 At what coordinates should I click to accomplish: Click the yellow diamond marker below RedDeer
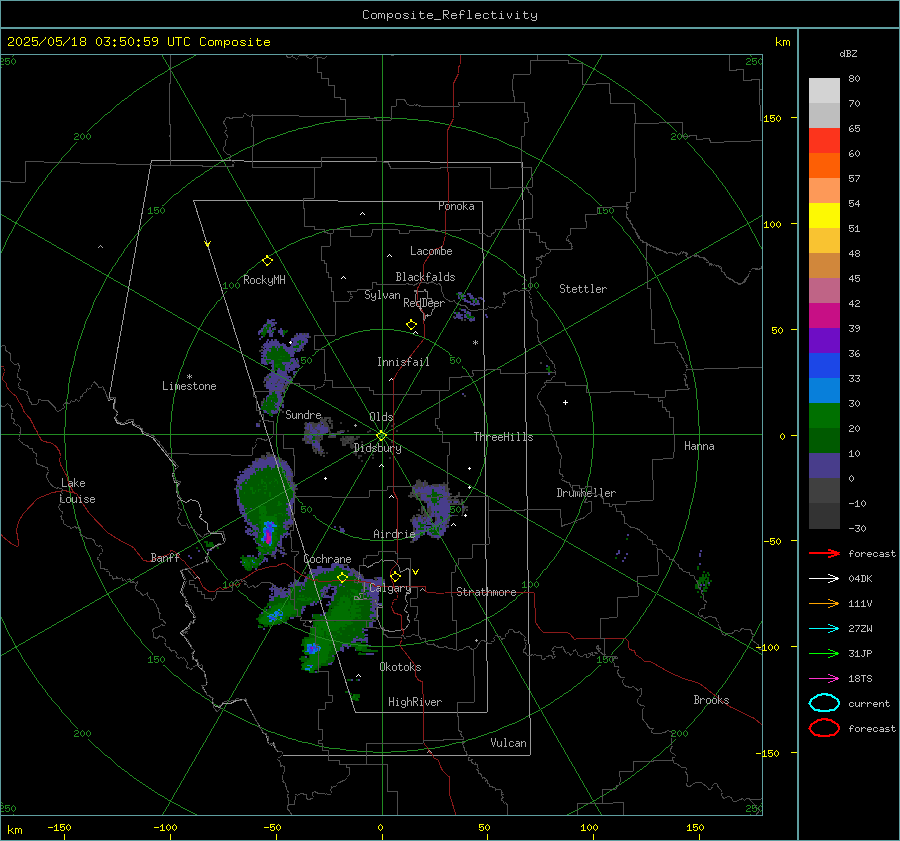411,325
